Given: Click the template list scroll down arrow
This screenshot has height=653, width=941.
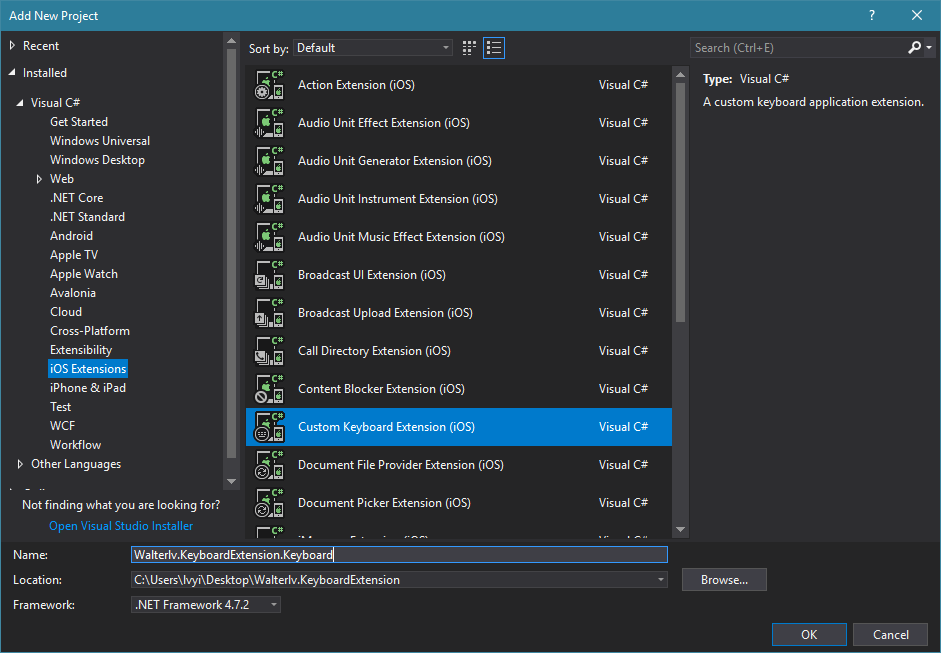Looking at the screenshot, I should [x=680, y=529].
